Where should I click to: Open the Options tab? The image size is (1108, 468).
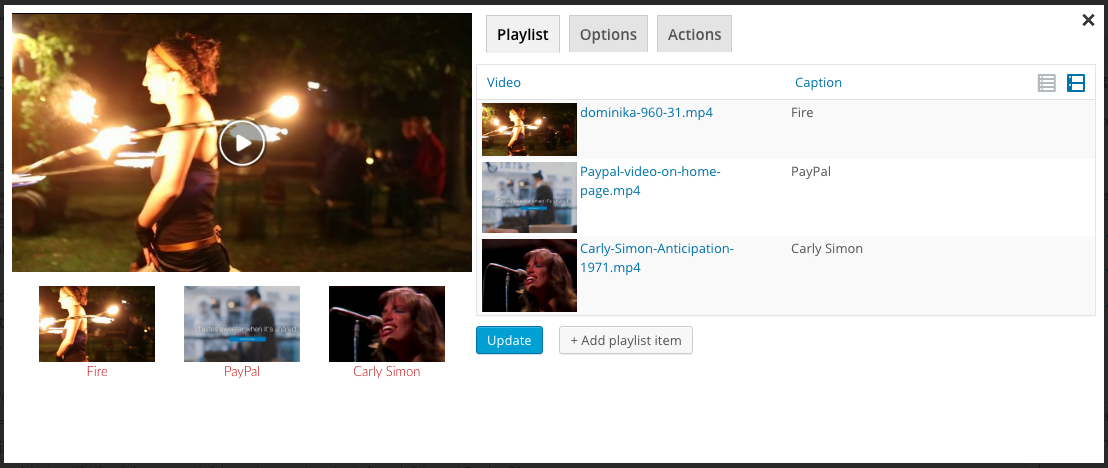point(608,34)
